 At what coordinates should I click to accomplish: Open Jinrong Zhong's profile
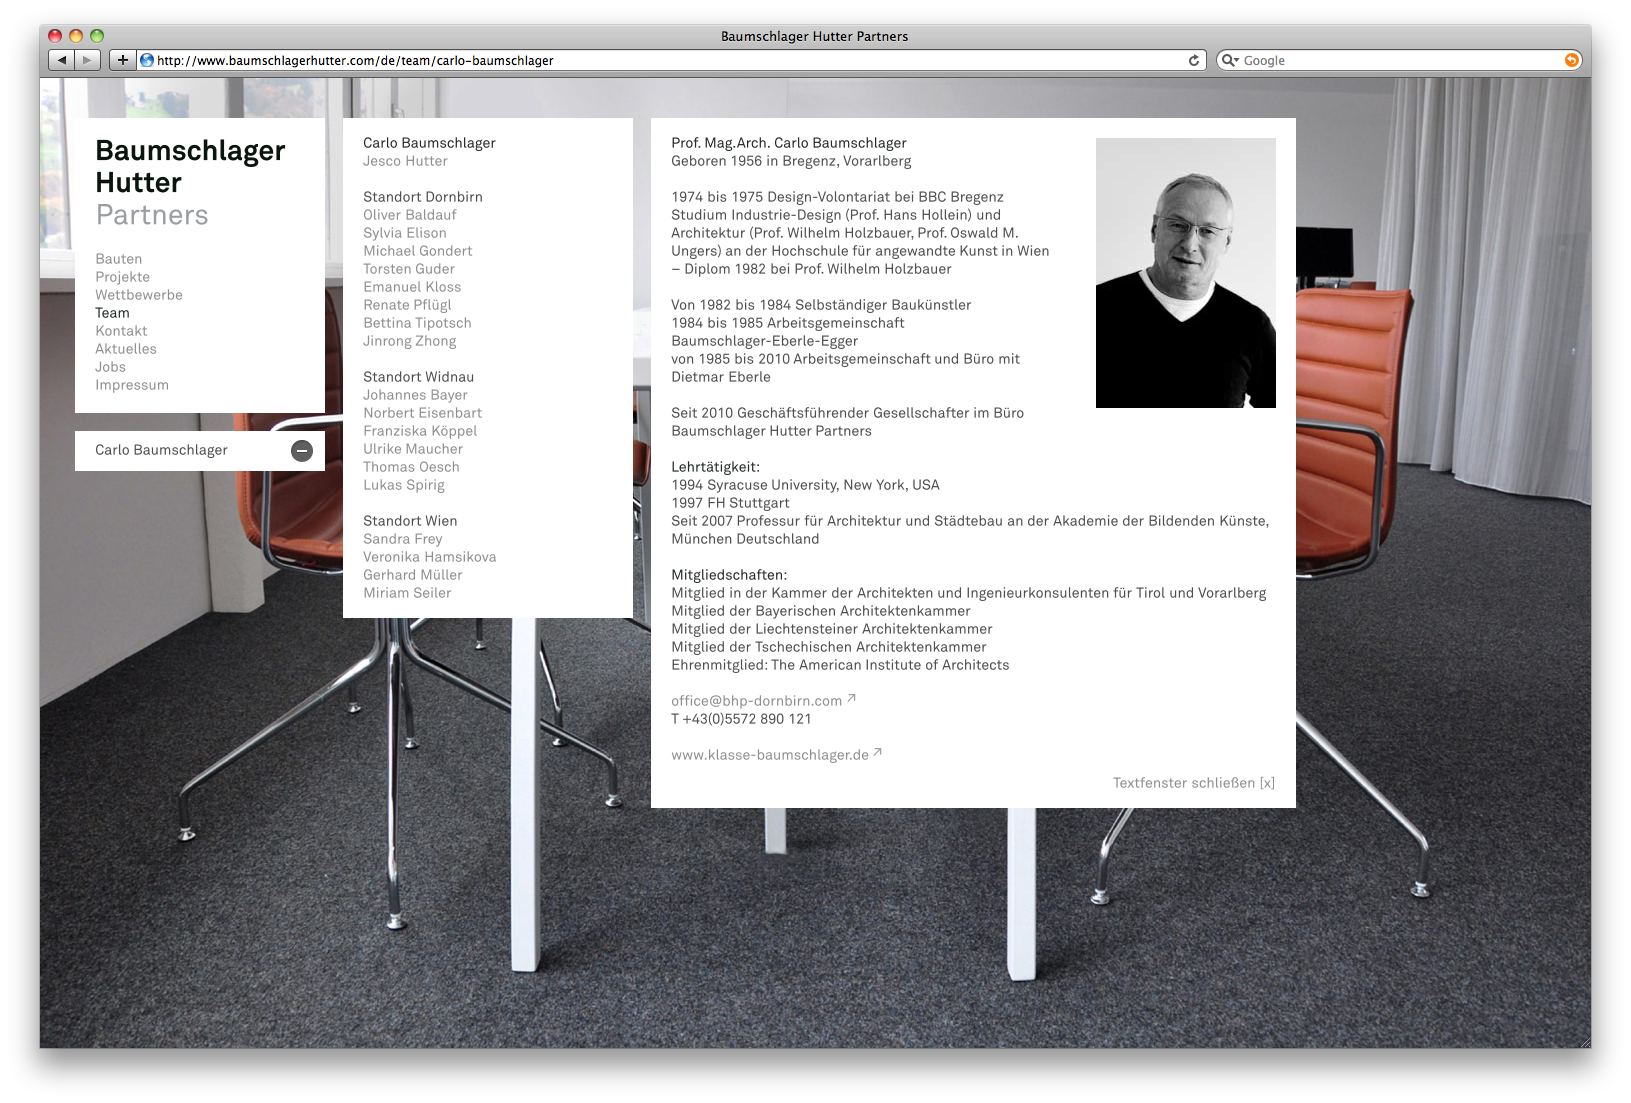tap(410, 341)
